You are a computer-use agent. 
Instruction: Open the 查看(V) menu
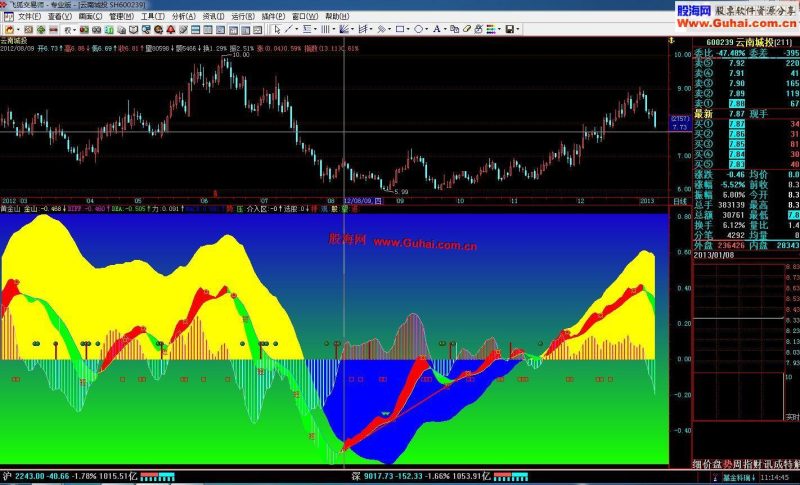pos(59,17)
